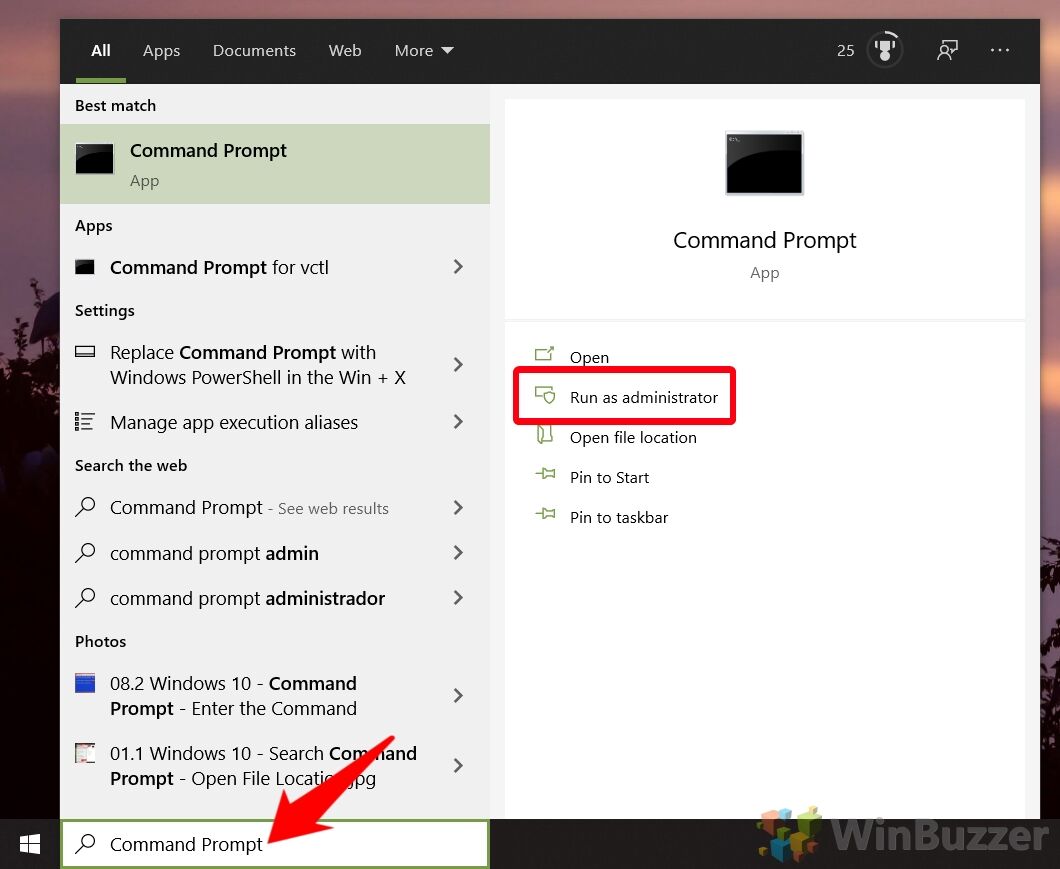Screen dimensions: 1060x869
Task: Click the Search the web header
Action: click(131, 465)
